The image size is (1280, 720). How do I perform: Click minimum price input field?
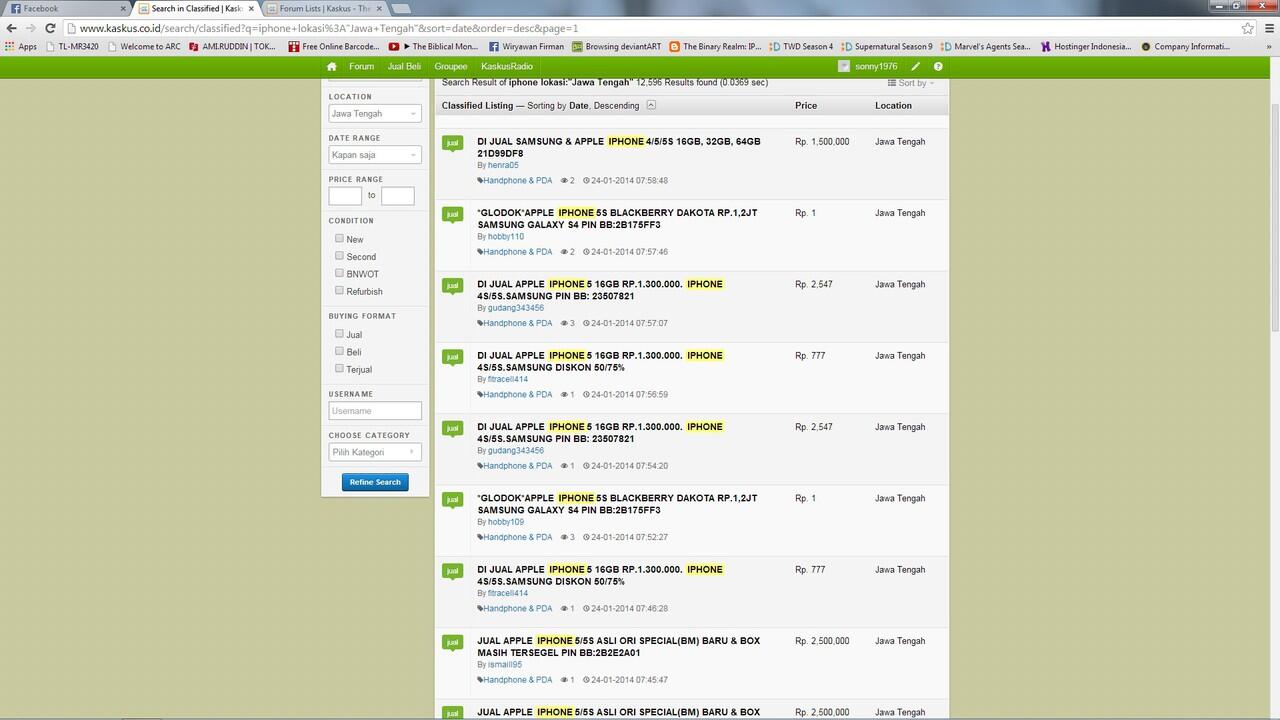point(345,196)
